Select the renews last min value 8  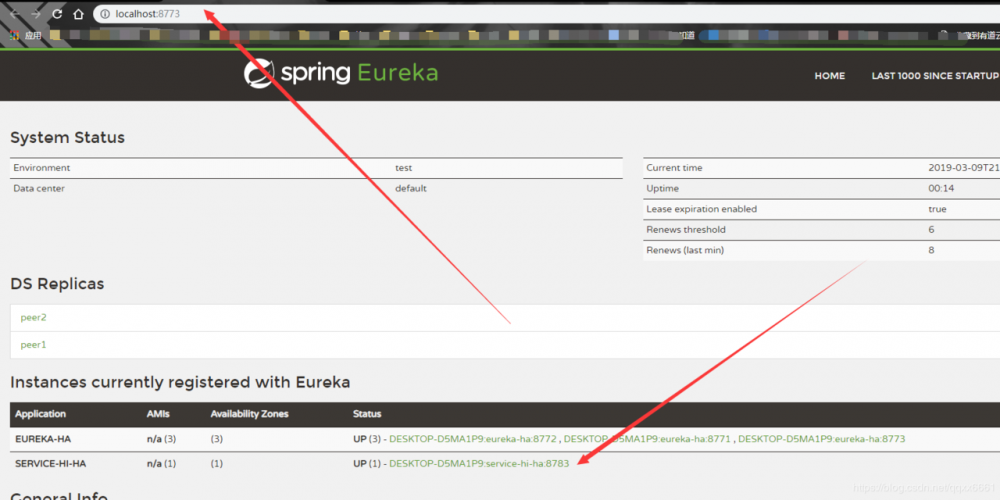click(x=932, y=250)
